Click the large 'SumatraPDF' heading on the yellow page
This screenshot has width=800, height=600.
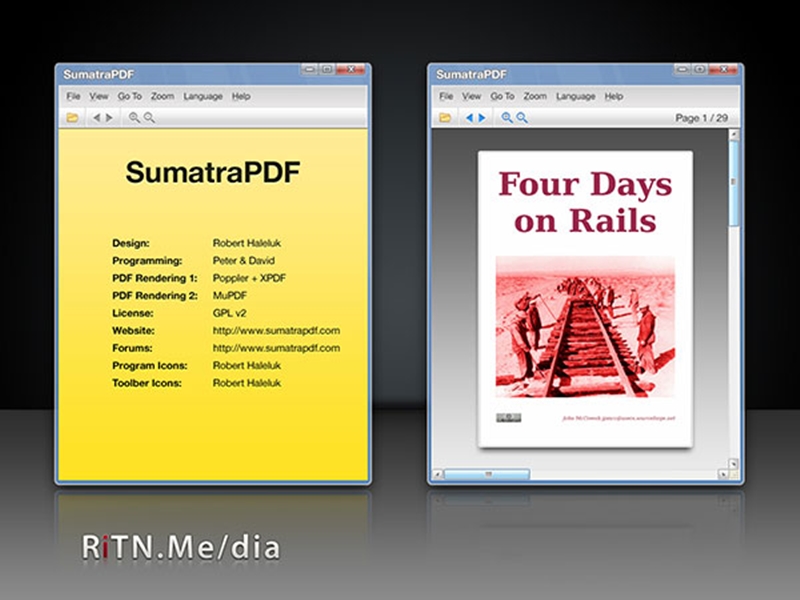pos(213,172)
